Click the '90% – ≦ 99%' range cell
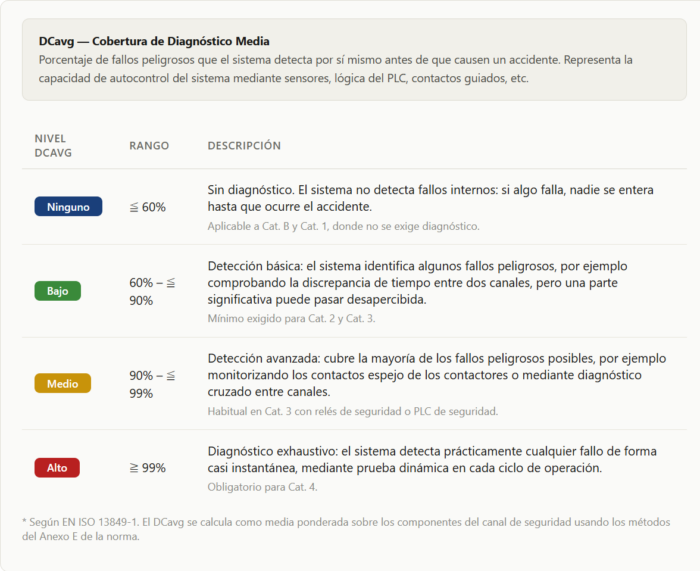700x571 pixels. (152, 384)
